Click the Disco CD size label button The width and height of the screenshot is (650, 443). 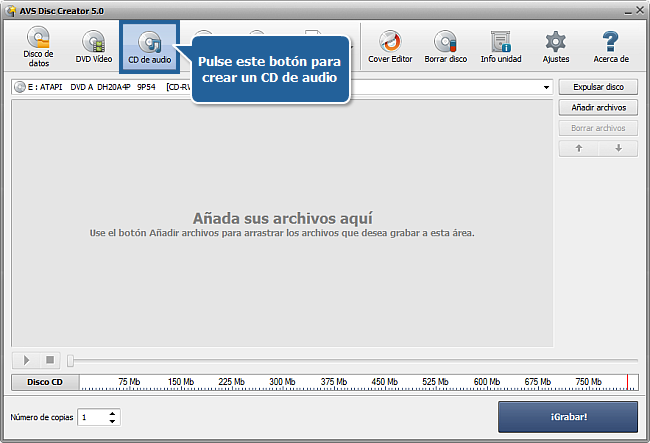(x=45, y=382)
